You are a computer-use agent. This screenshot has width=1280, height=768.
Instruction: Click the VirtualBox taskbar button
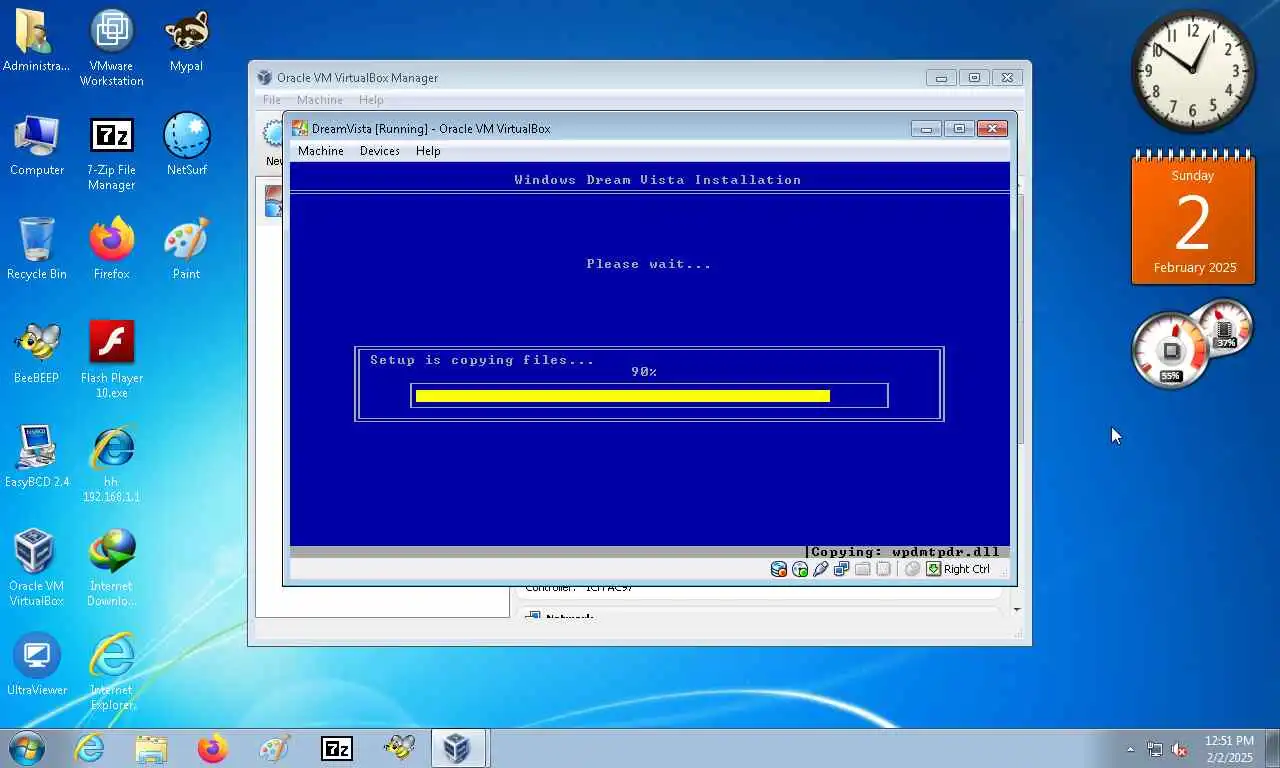coord(458,748)
